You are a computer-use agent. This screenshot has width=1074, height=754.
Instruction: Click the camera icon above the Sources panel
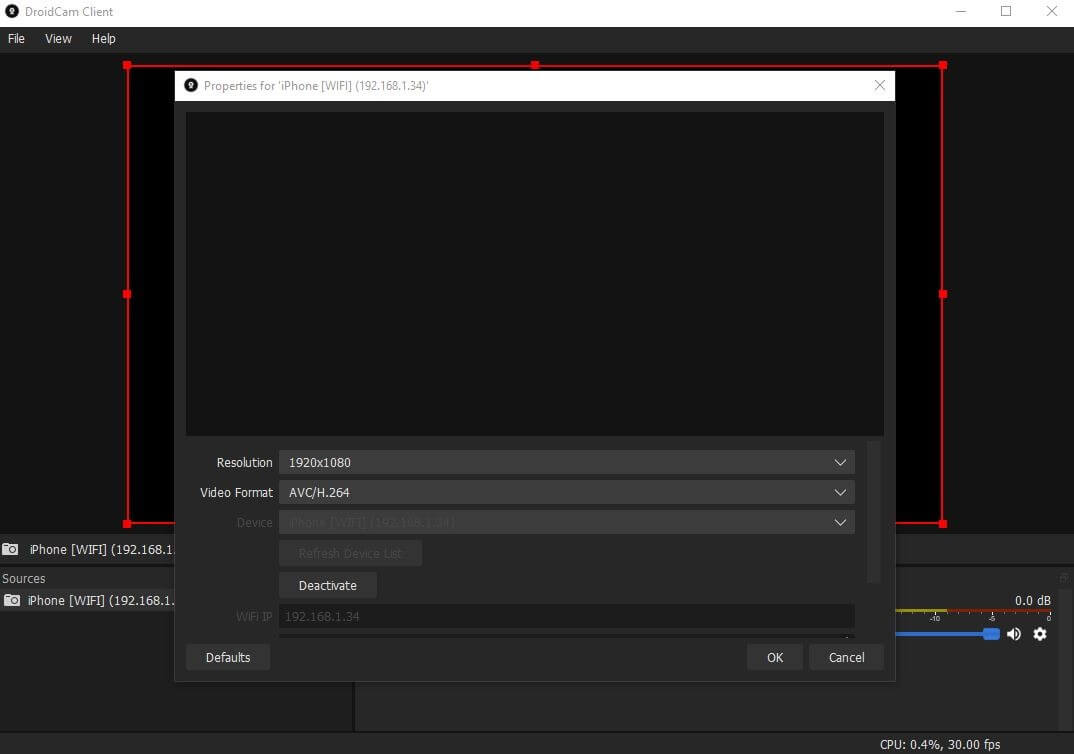click(10, 549)
